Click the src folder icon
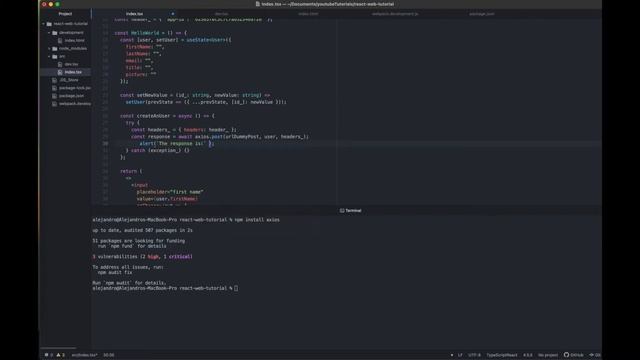 pyautogui.click(x=55, y=56)
